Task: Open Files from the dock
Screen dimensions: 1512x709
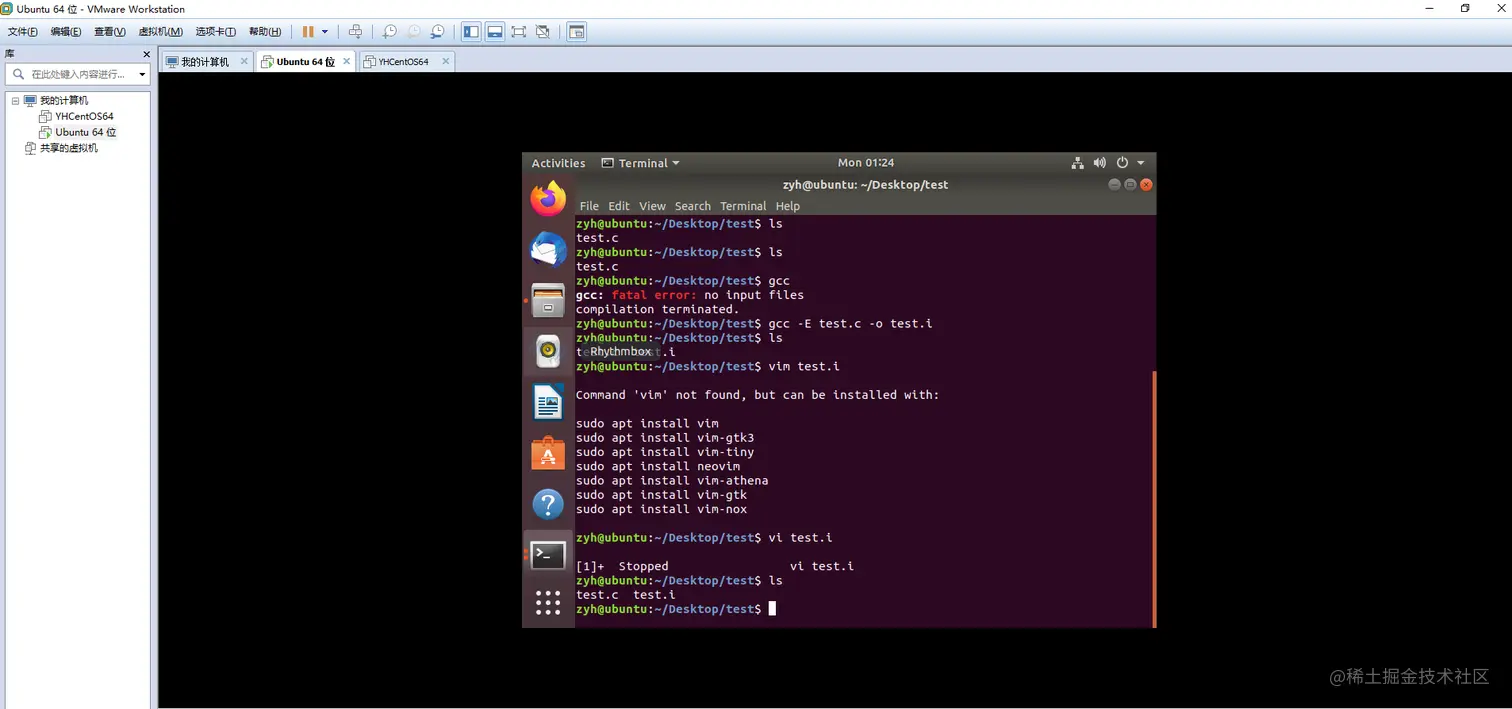Action: pos(548,300)
